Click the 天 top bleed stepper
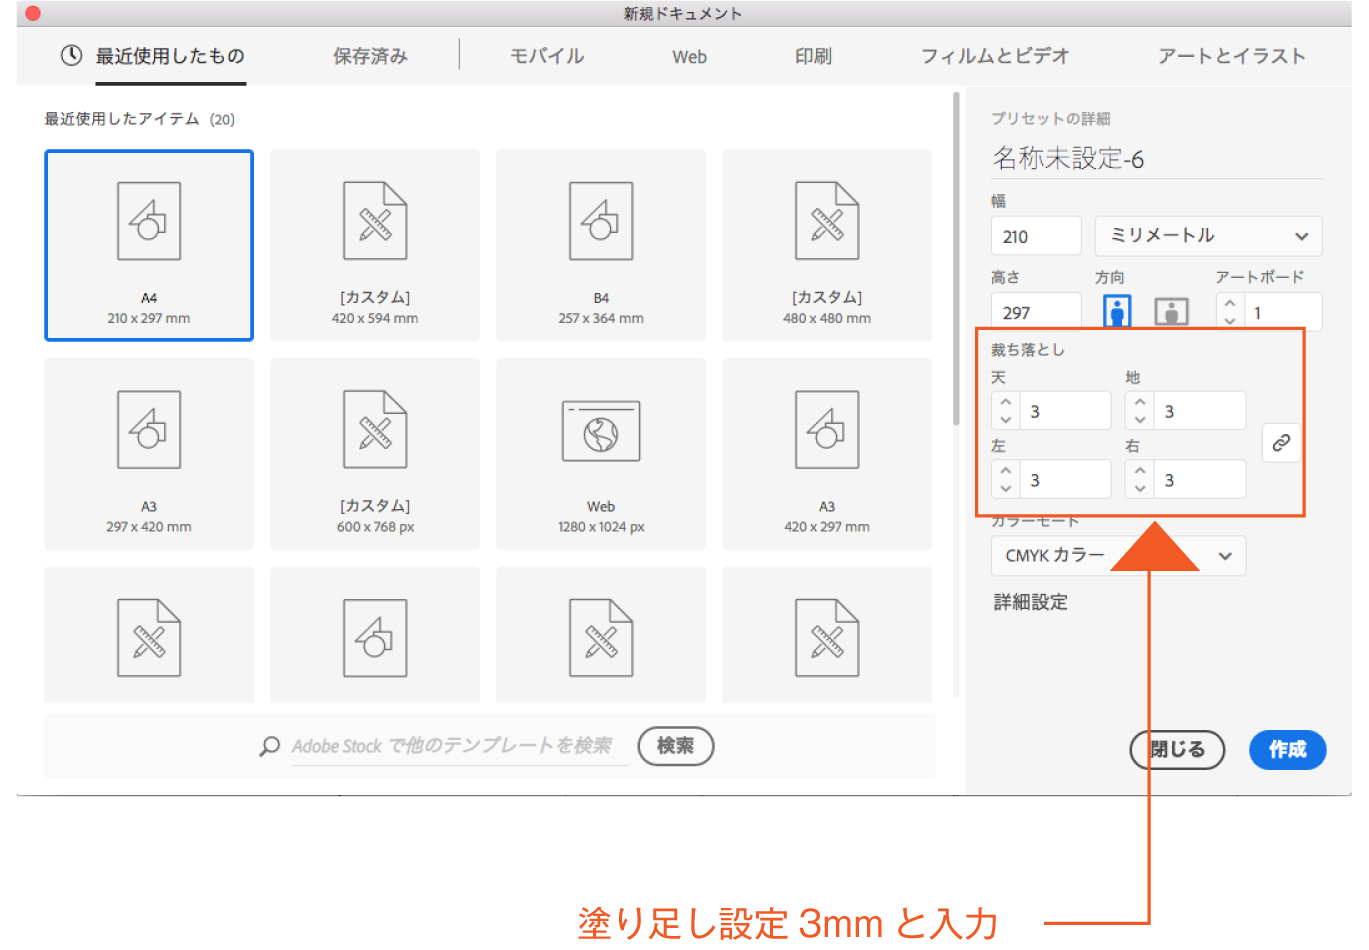The image size is (1369, 950). (x=1006, y=411)
